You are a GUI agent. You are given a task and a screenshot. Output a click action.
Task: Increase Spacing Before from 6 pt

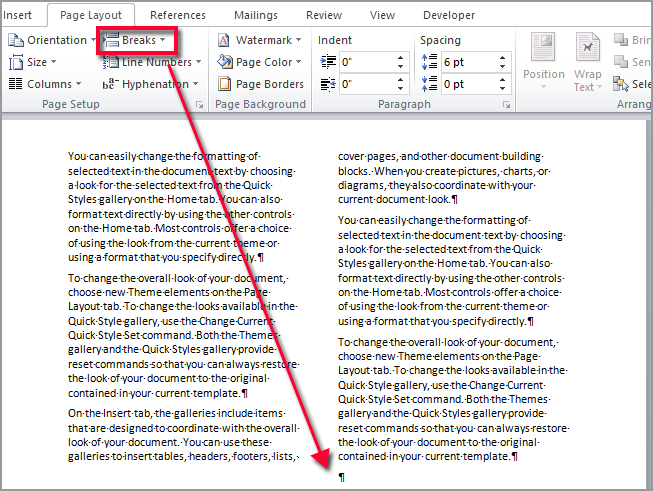(x=502, y=58)
